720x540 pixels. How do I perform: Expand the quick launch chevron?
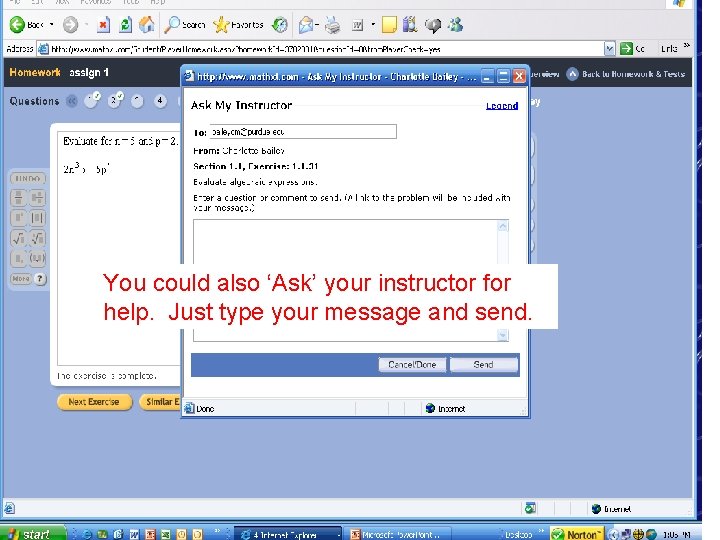(217, 532)
